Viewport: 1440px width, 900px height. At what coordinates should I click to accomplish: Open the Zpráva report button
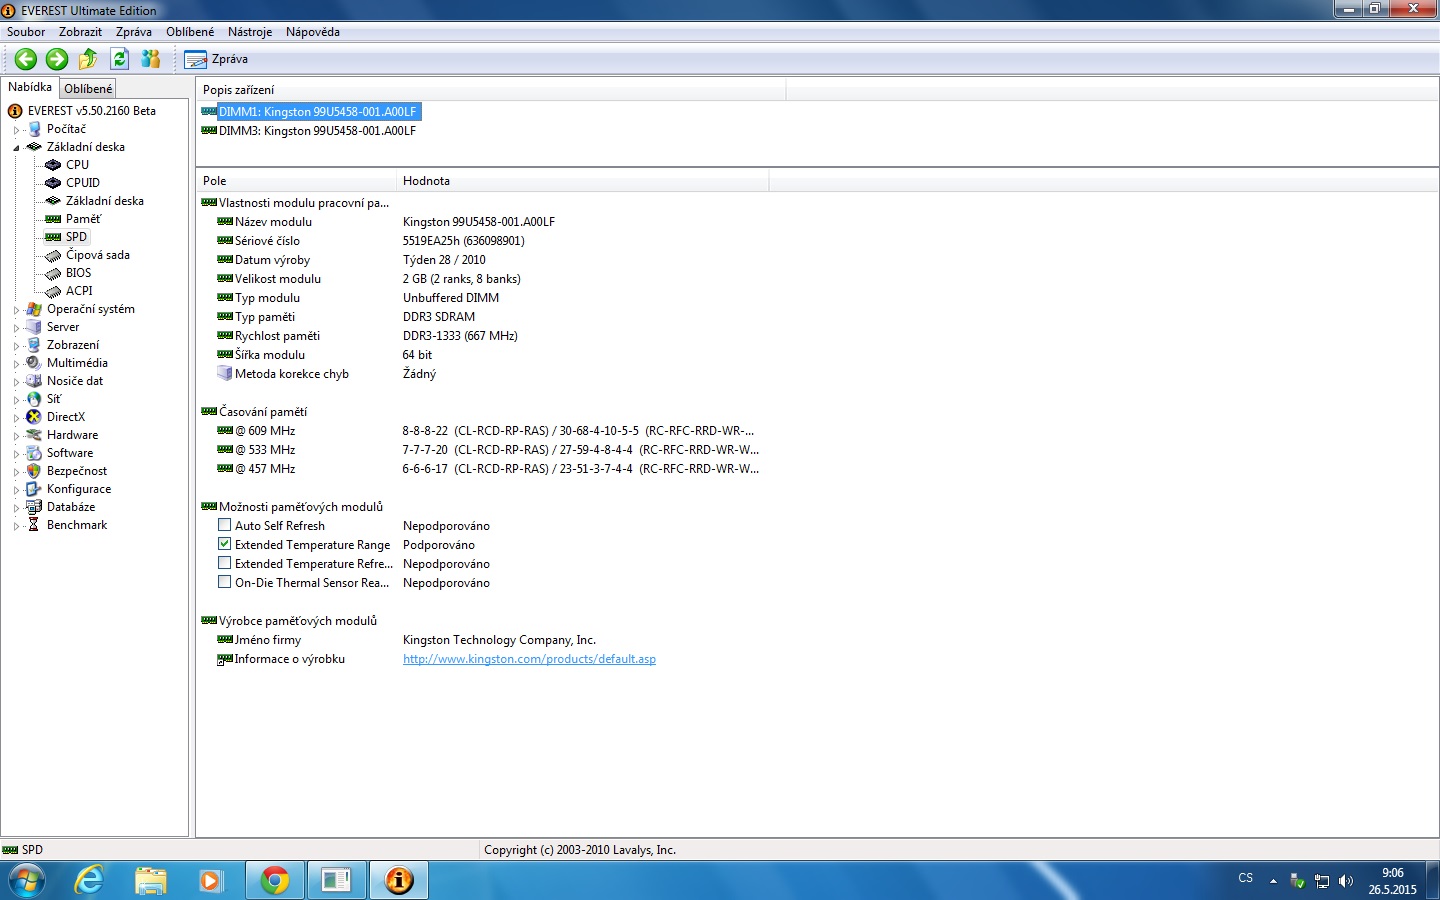(x=216, y=59)
